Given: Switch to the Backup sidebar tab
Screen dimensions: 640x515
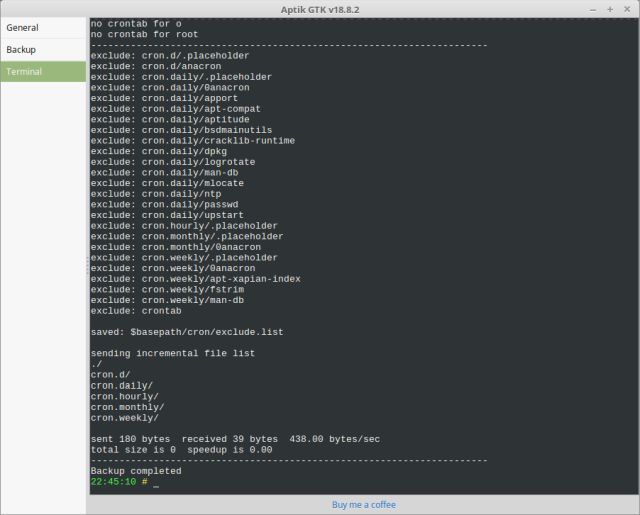Looking at the screenshot, I should coord(43,50).
